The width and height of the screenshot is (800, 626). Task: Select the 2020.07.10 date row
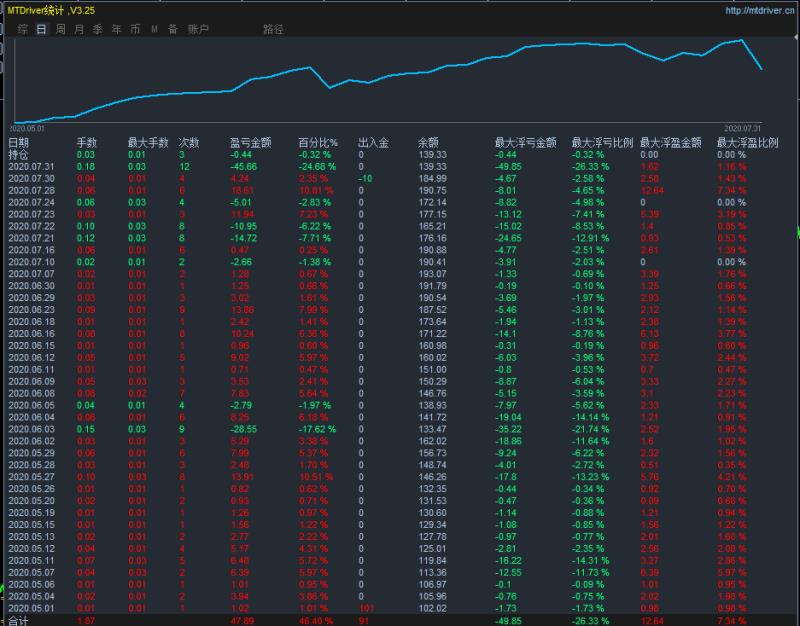[31, 262]
